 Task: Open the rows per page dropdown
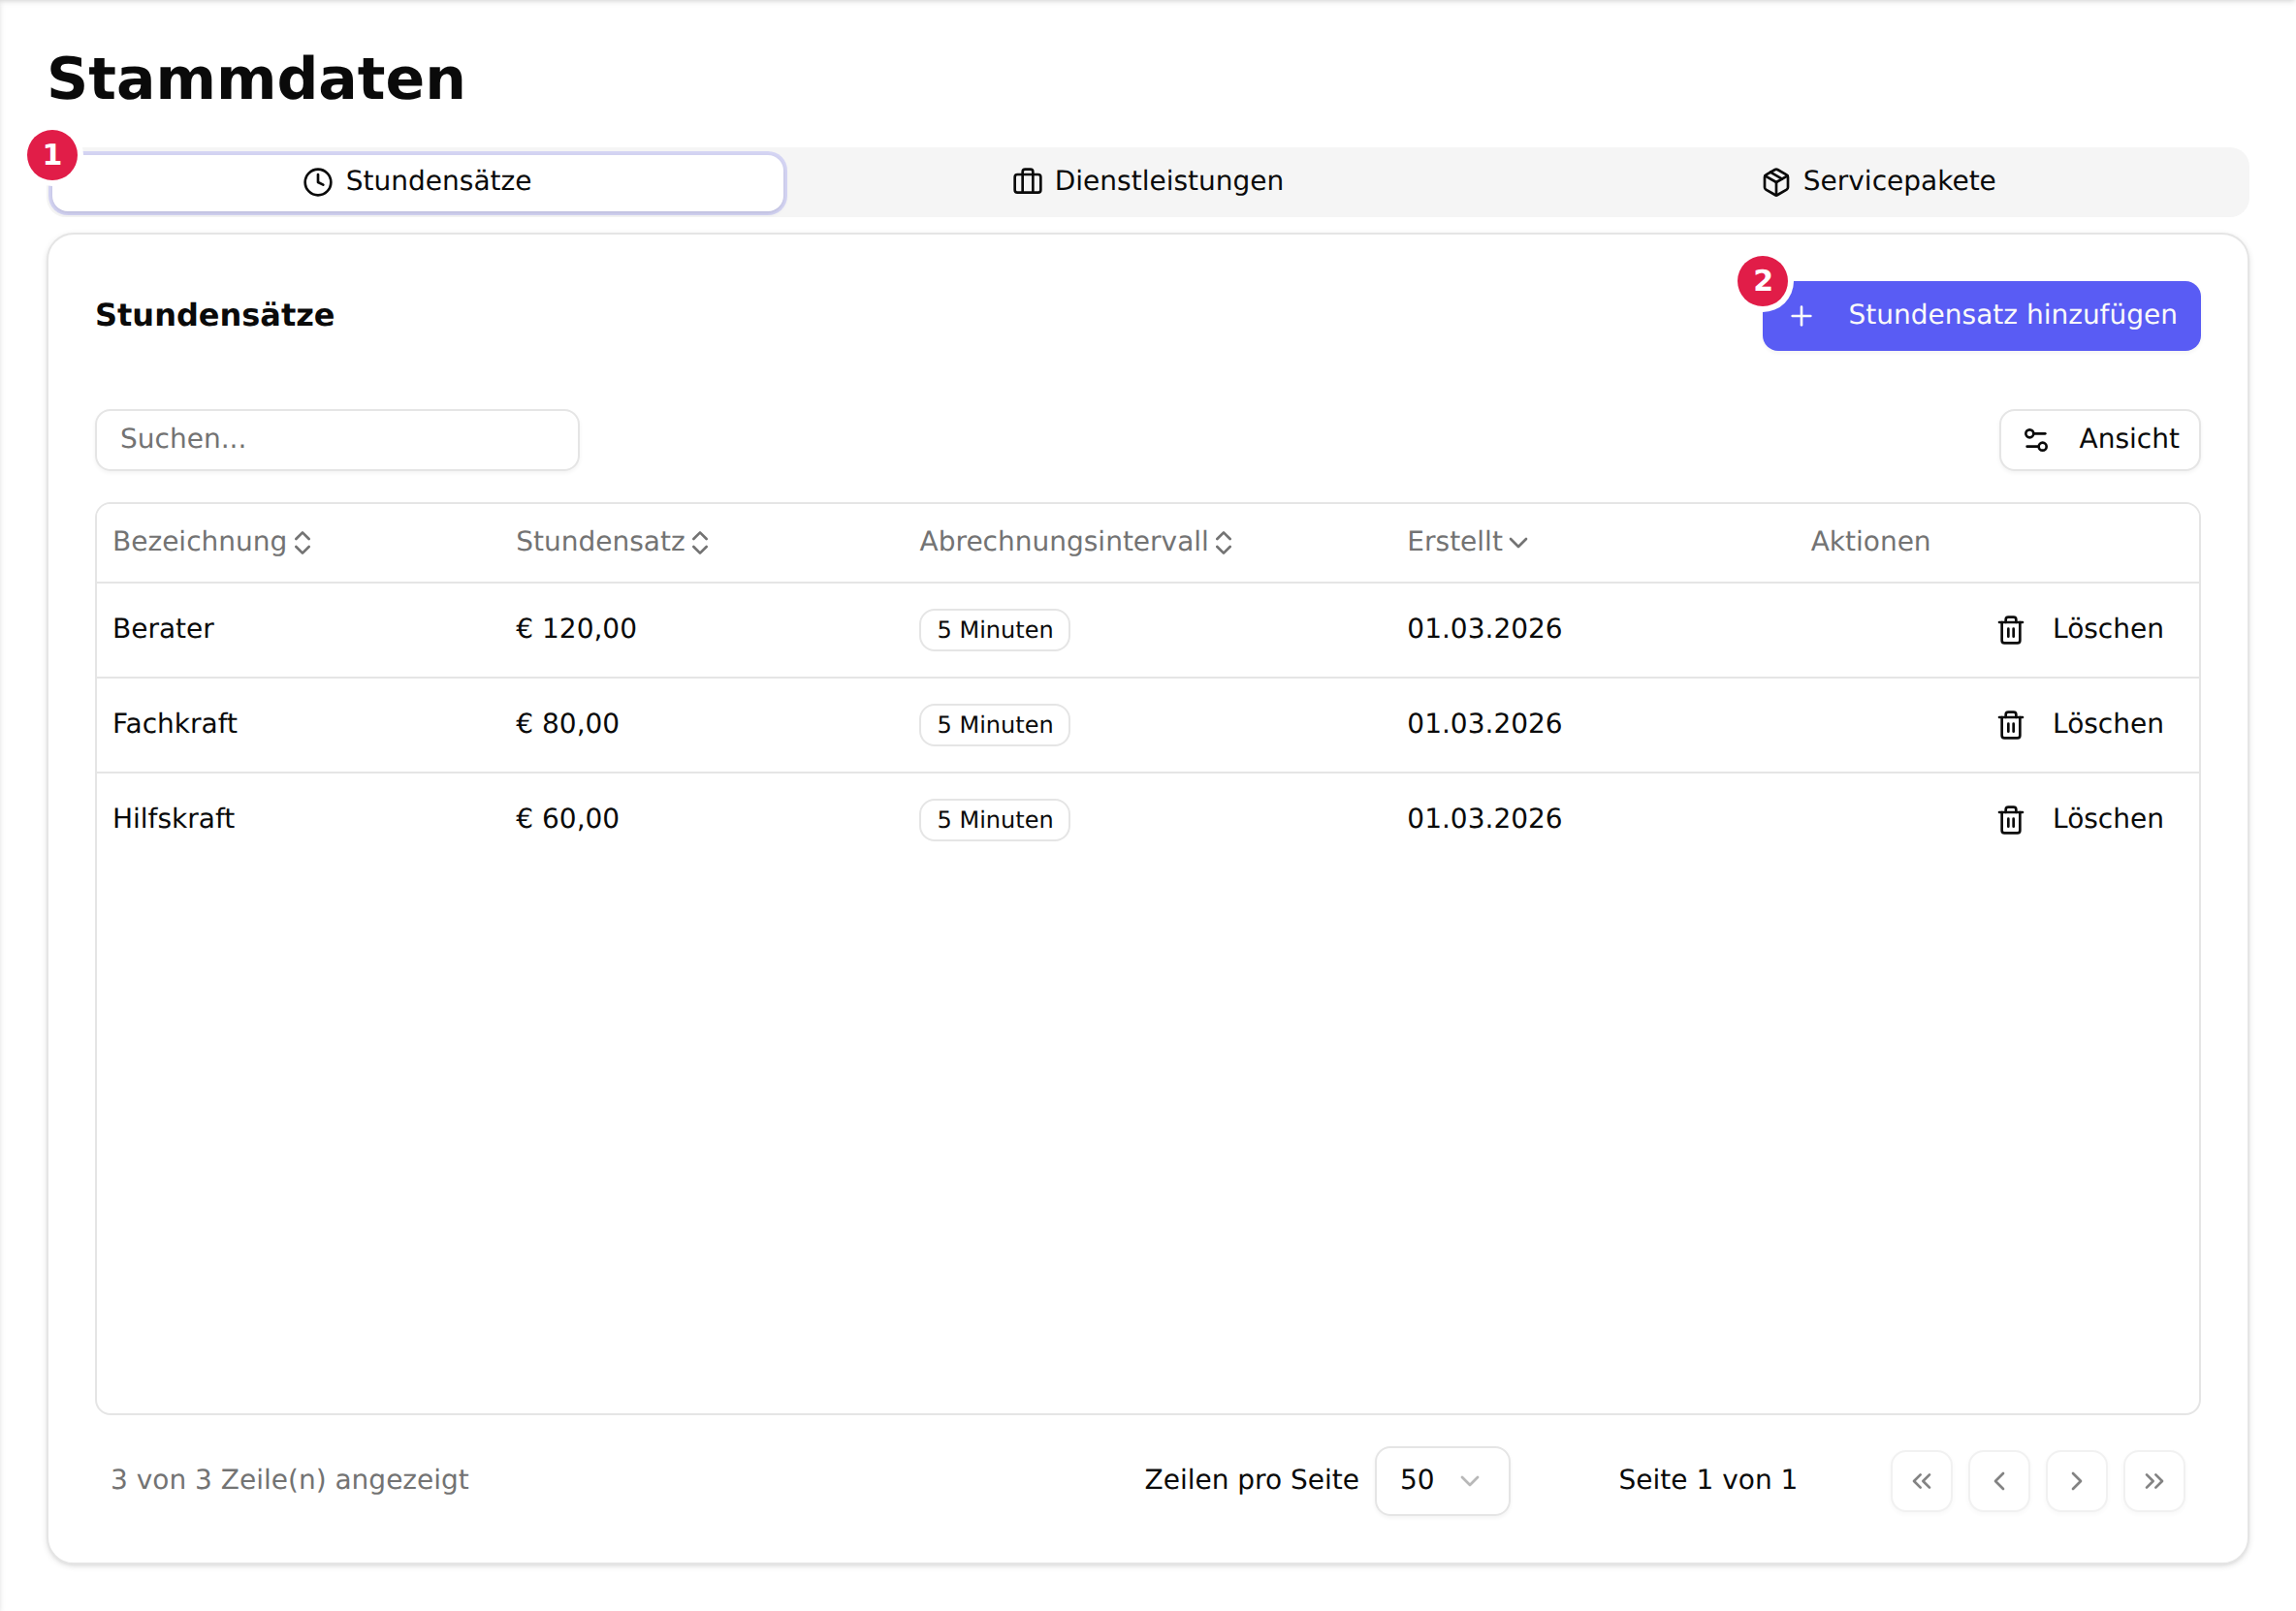pyautogui.click(x=1442, y=1481)
